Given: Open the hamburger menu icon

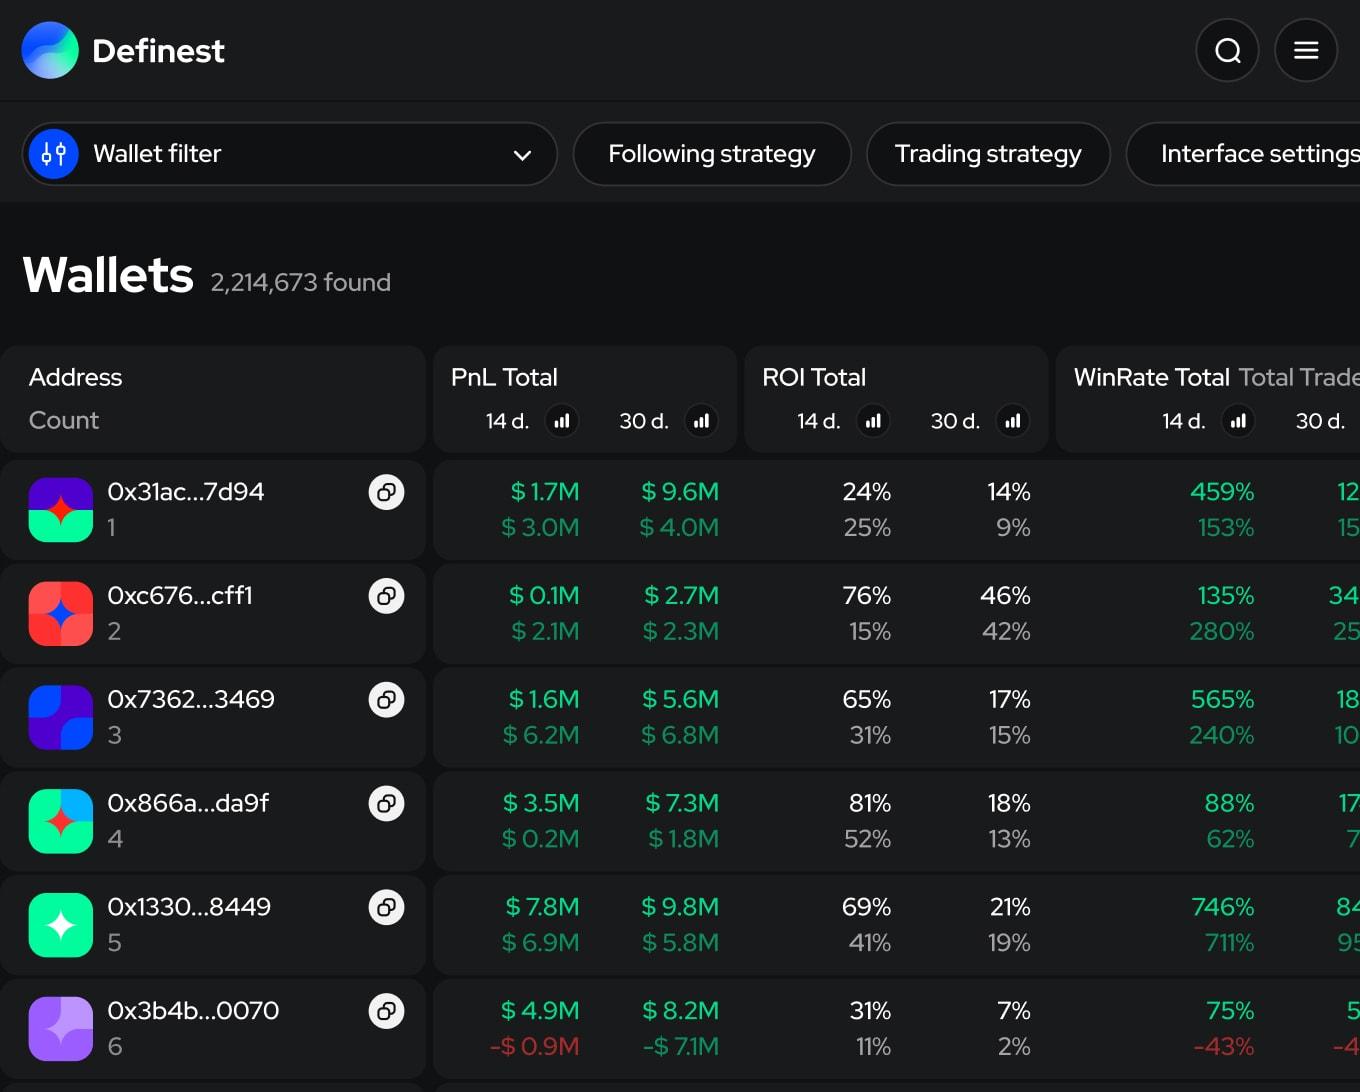Looking at the screenshot, I should point(1306,50).
